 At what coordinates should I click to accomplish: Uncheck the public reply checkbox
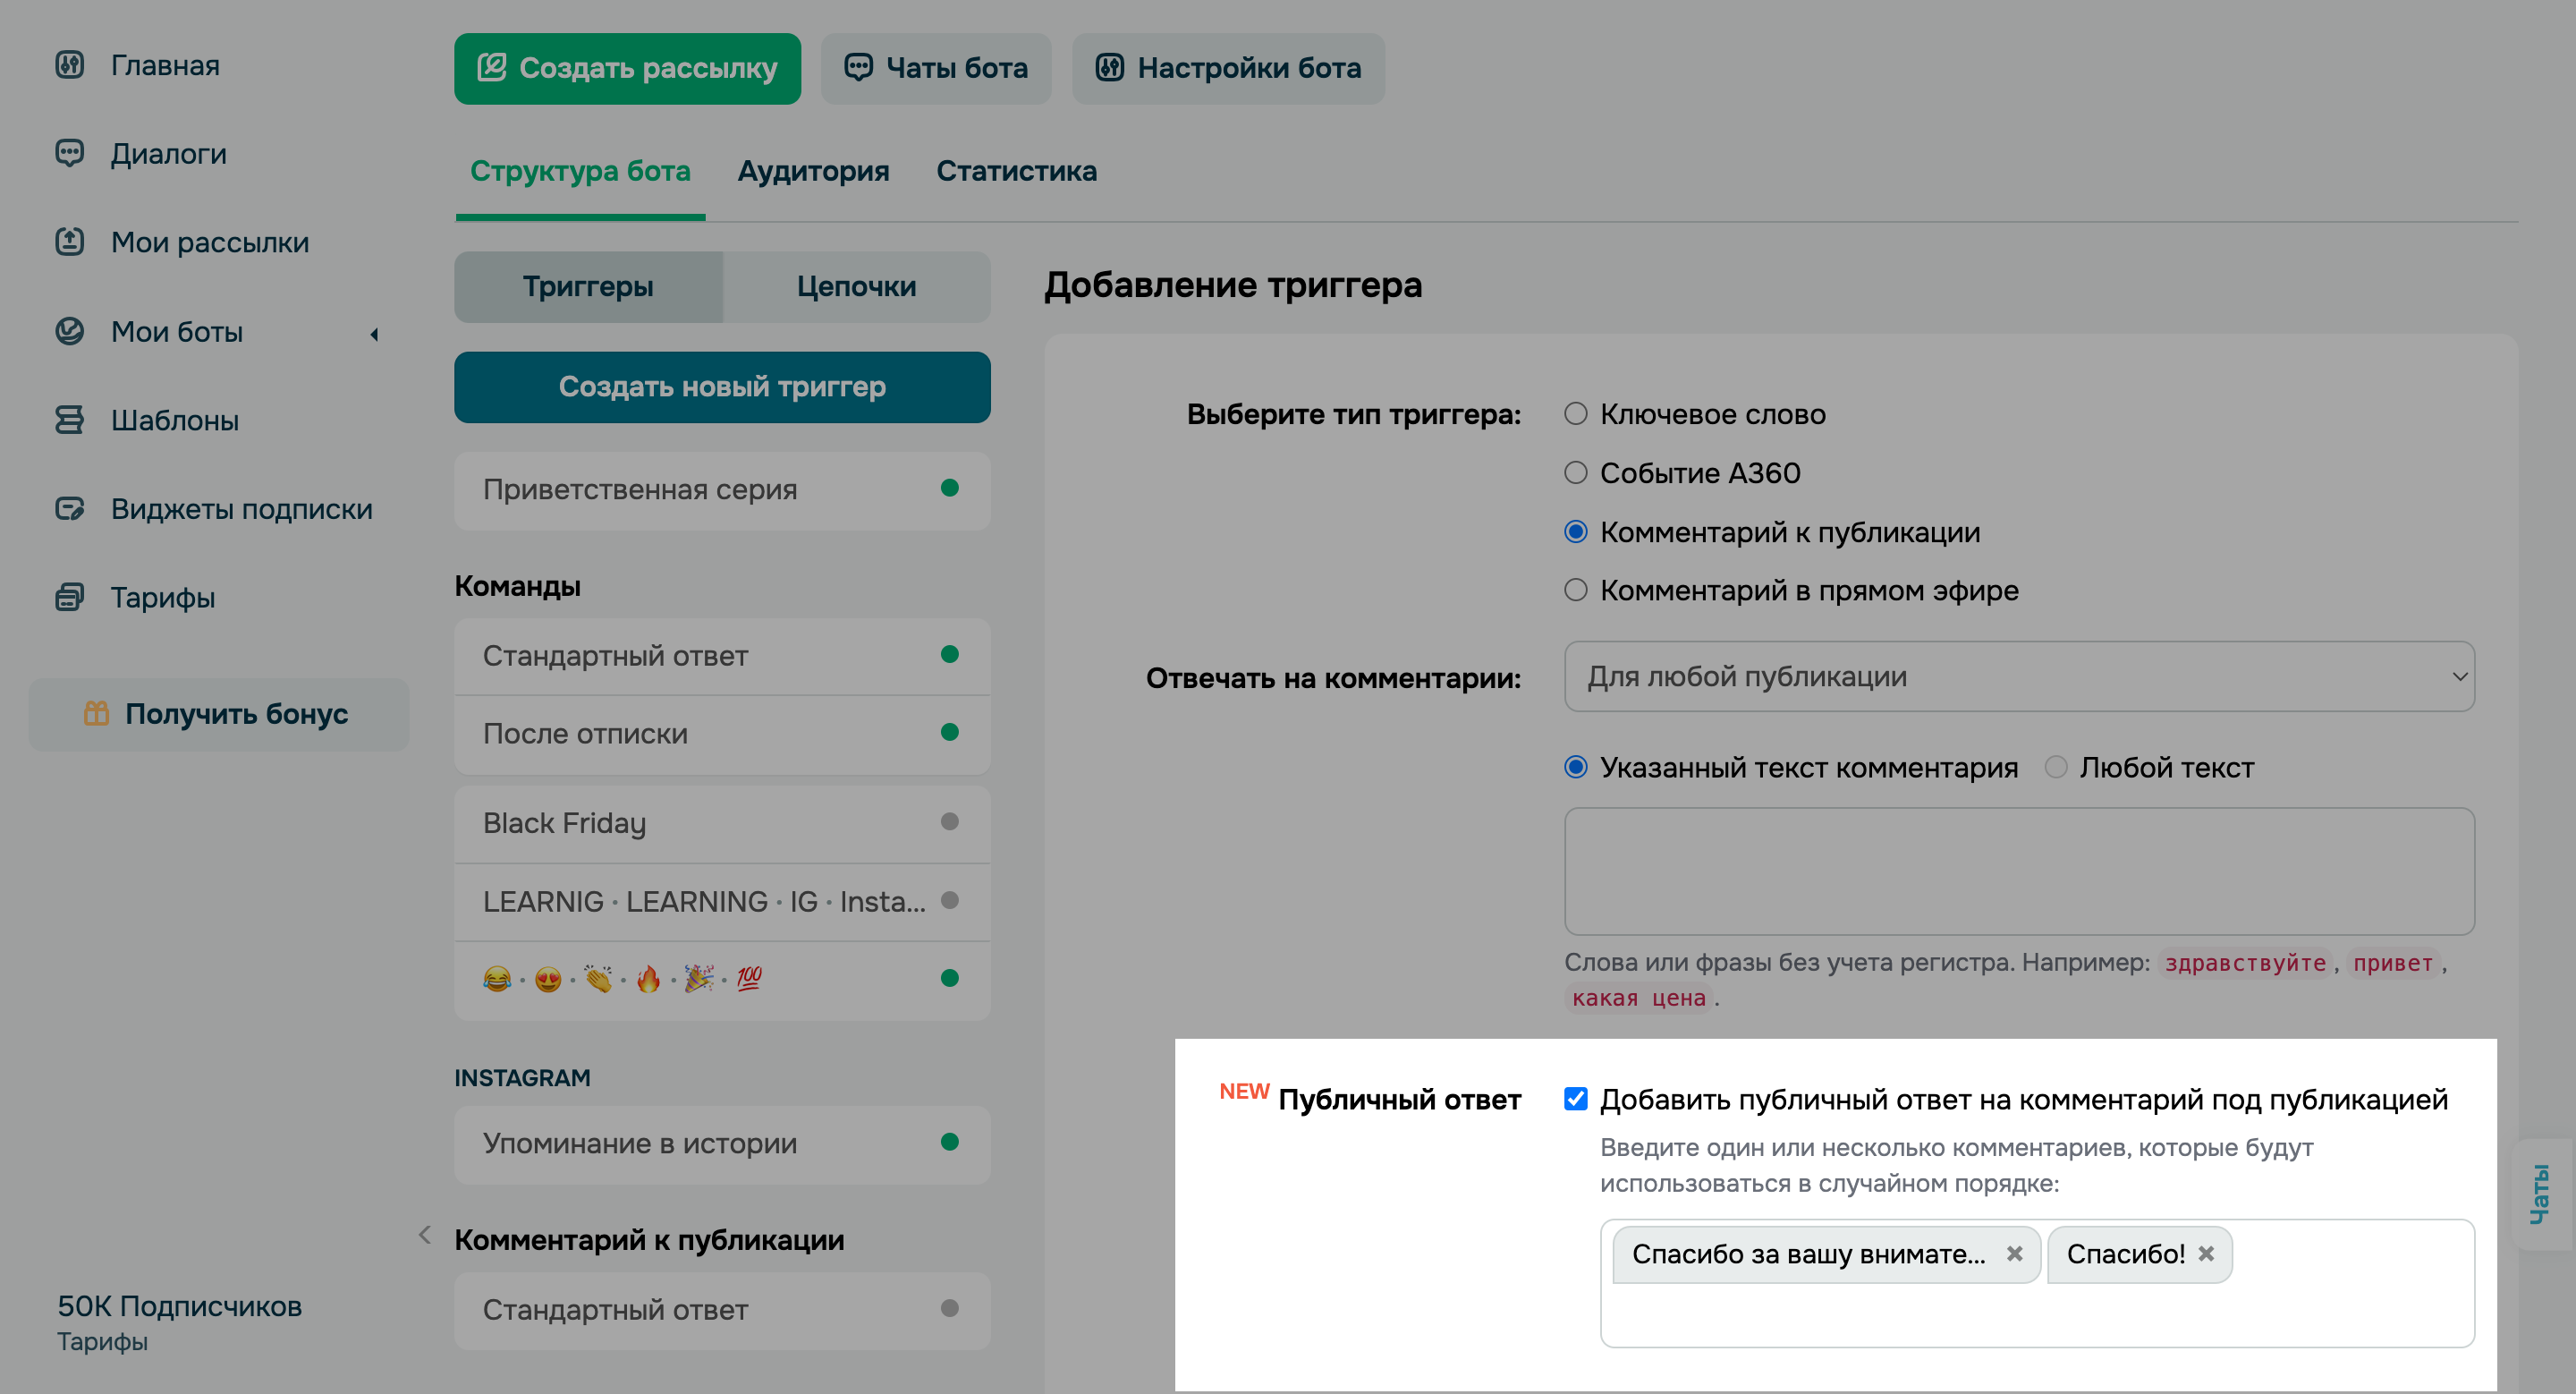[x=1575, y=1098]
